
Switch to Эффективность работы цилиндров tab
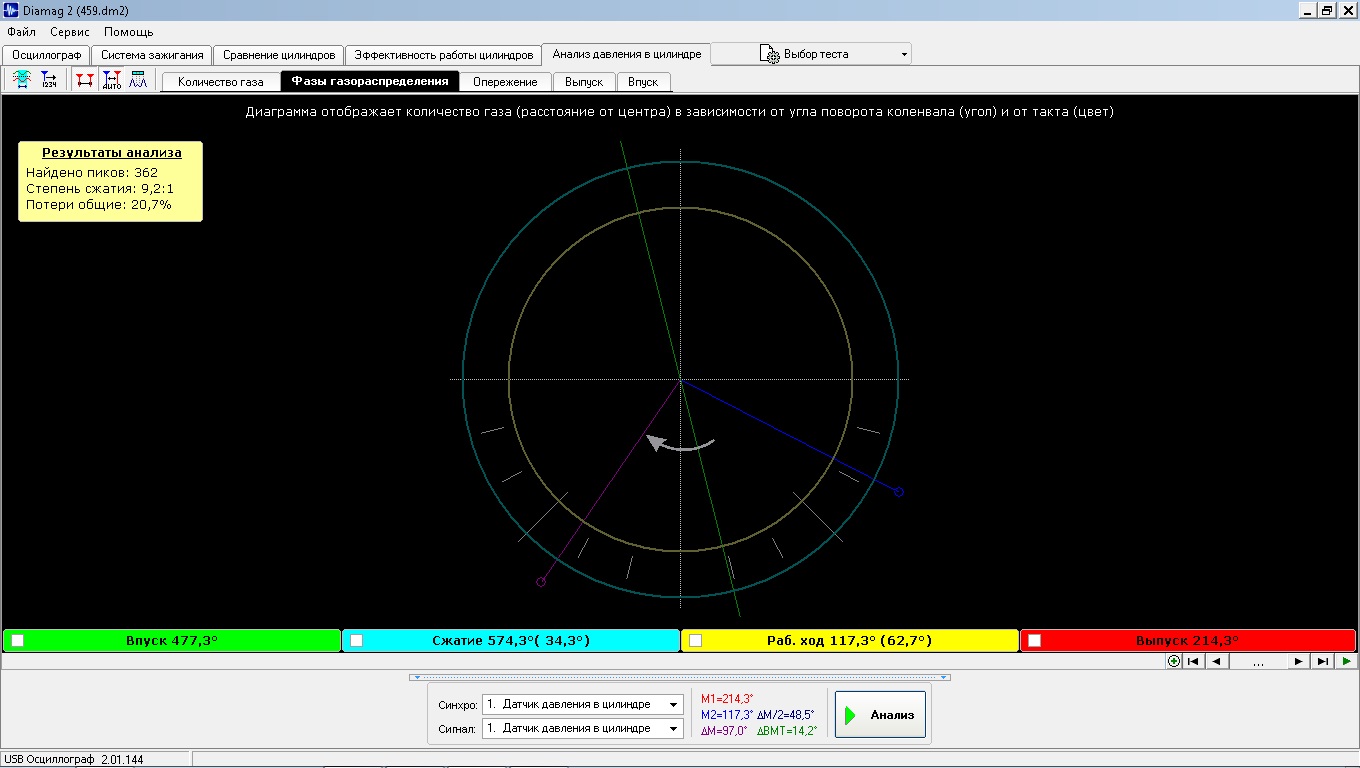point(444,55)
